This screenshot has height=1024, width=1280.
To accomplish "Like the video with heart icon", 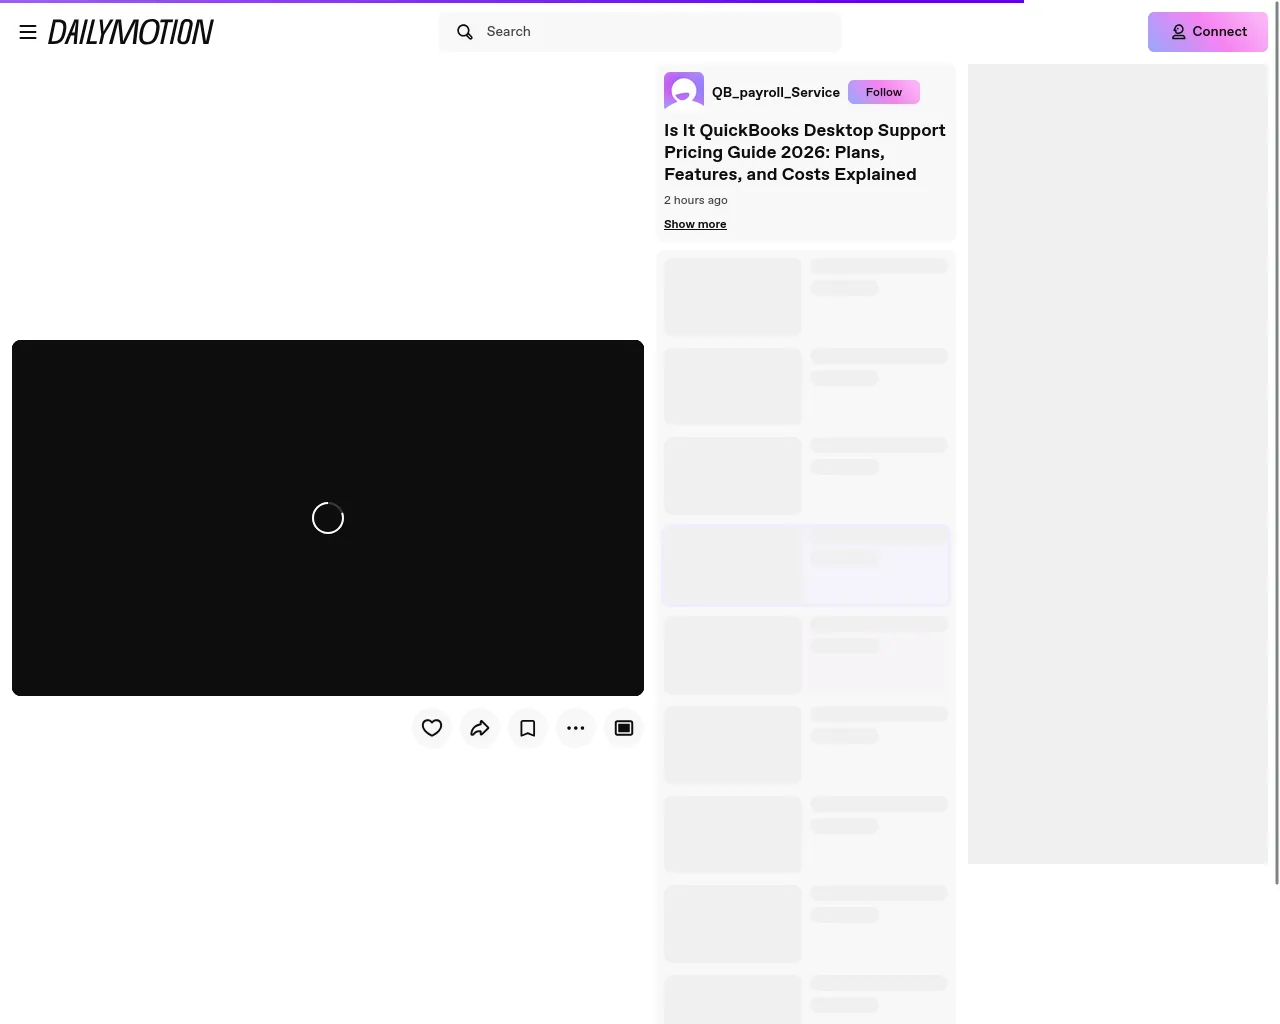I will [432, 728].
